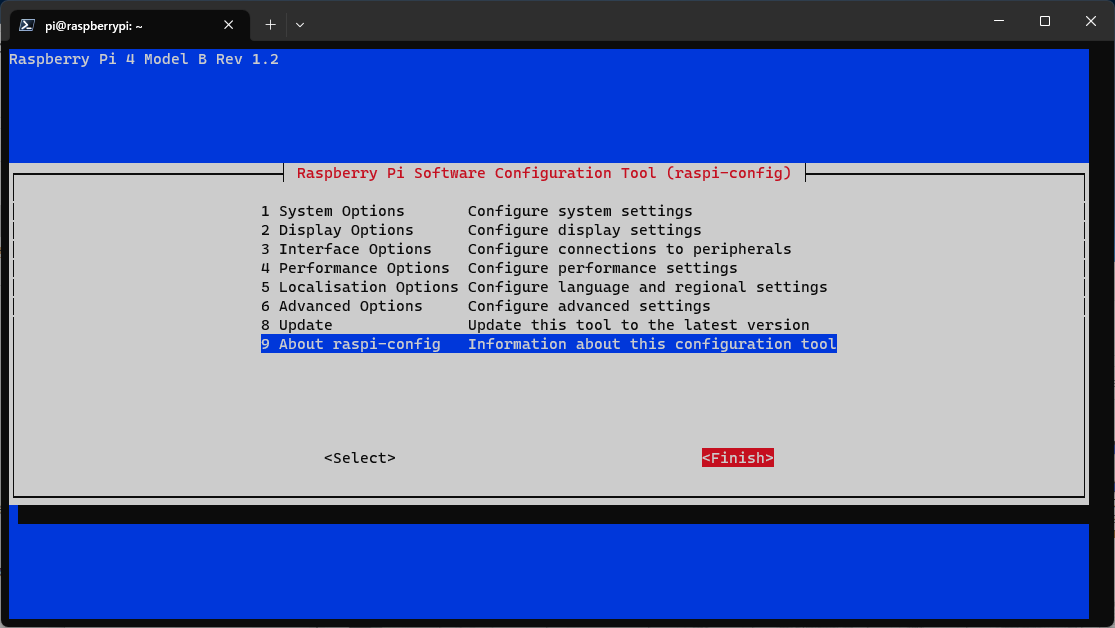This screenshot has height=628, width=1115.
Task: Close the terminal window
Action: 1091,21
